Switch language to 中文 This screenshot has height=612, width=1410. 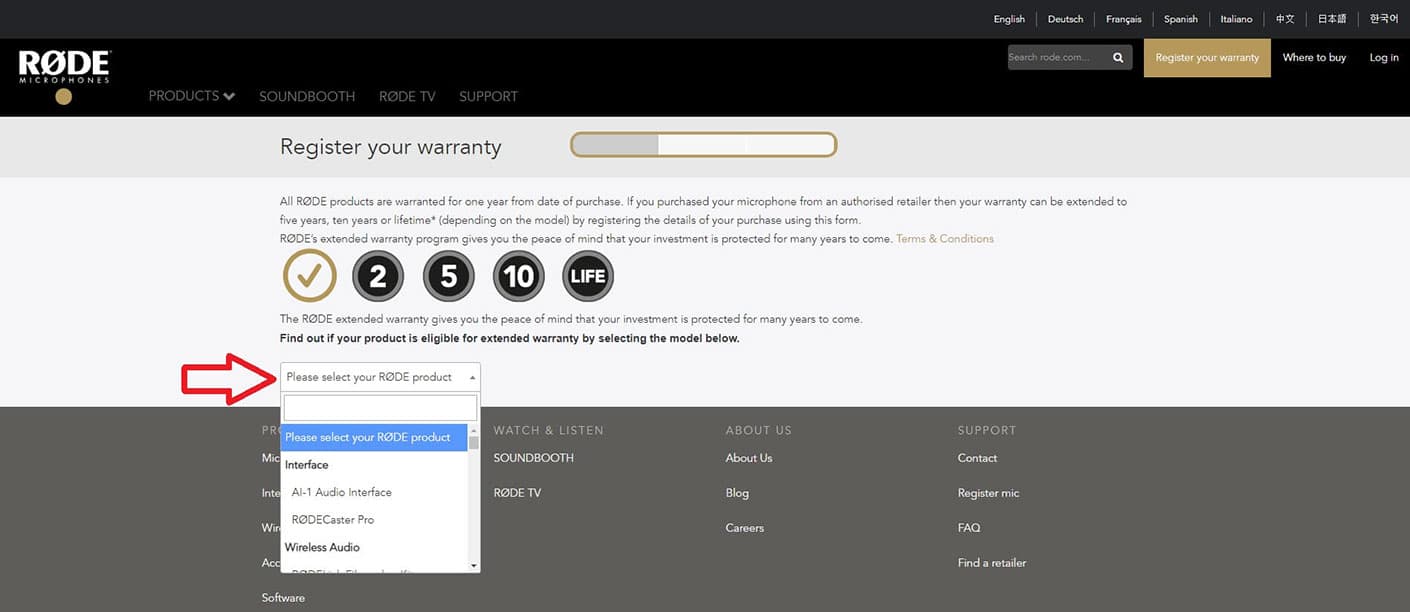pos(1285,19)
